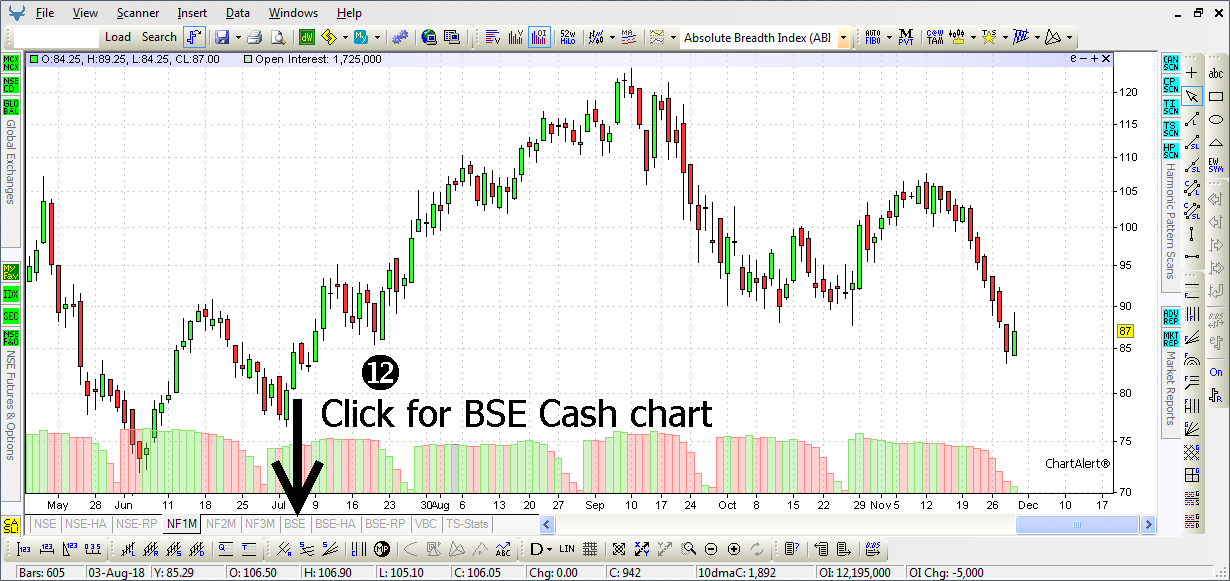This screenshot has height=581, width=1230.
Task: Select the ellipse drawing tool
Action: [x=1216, y=120]
